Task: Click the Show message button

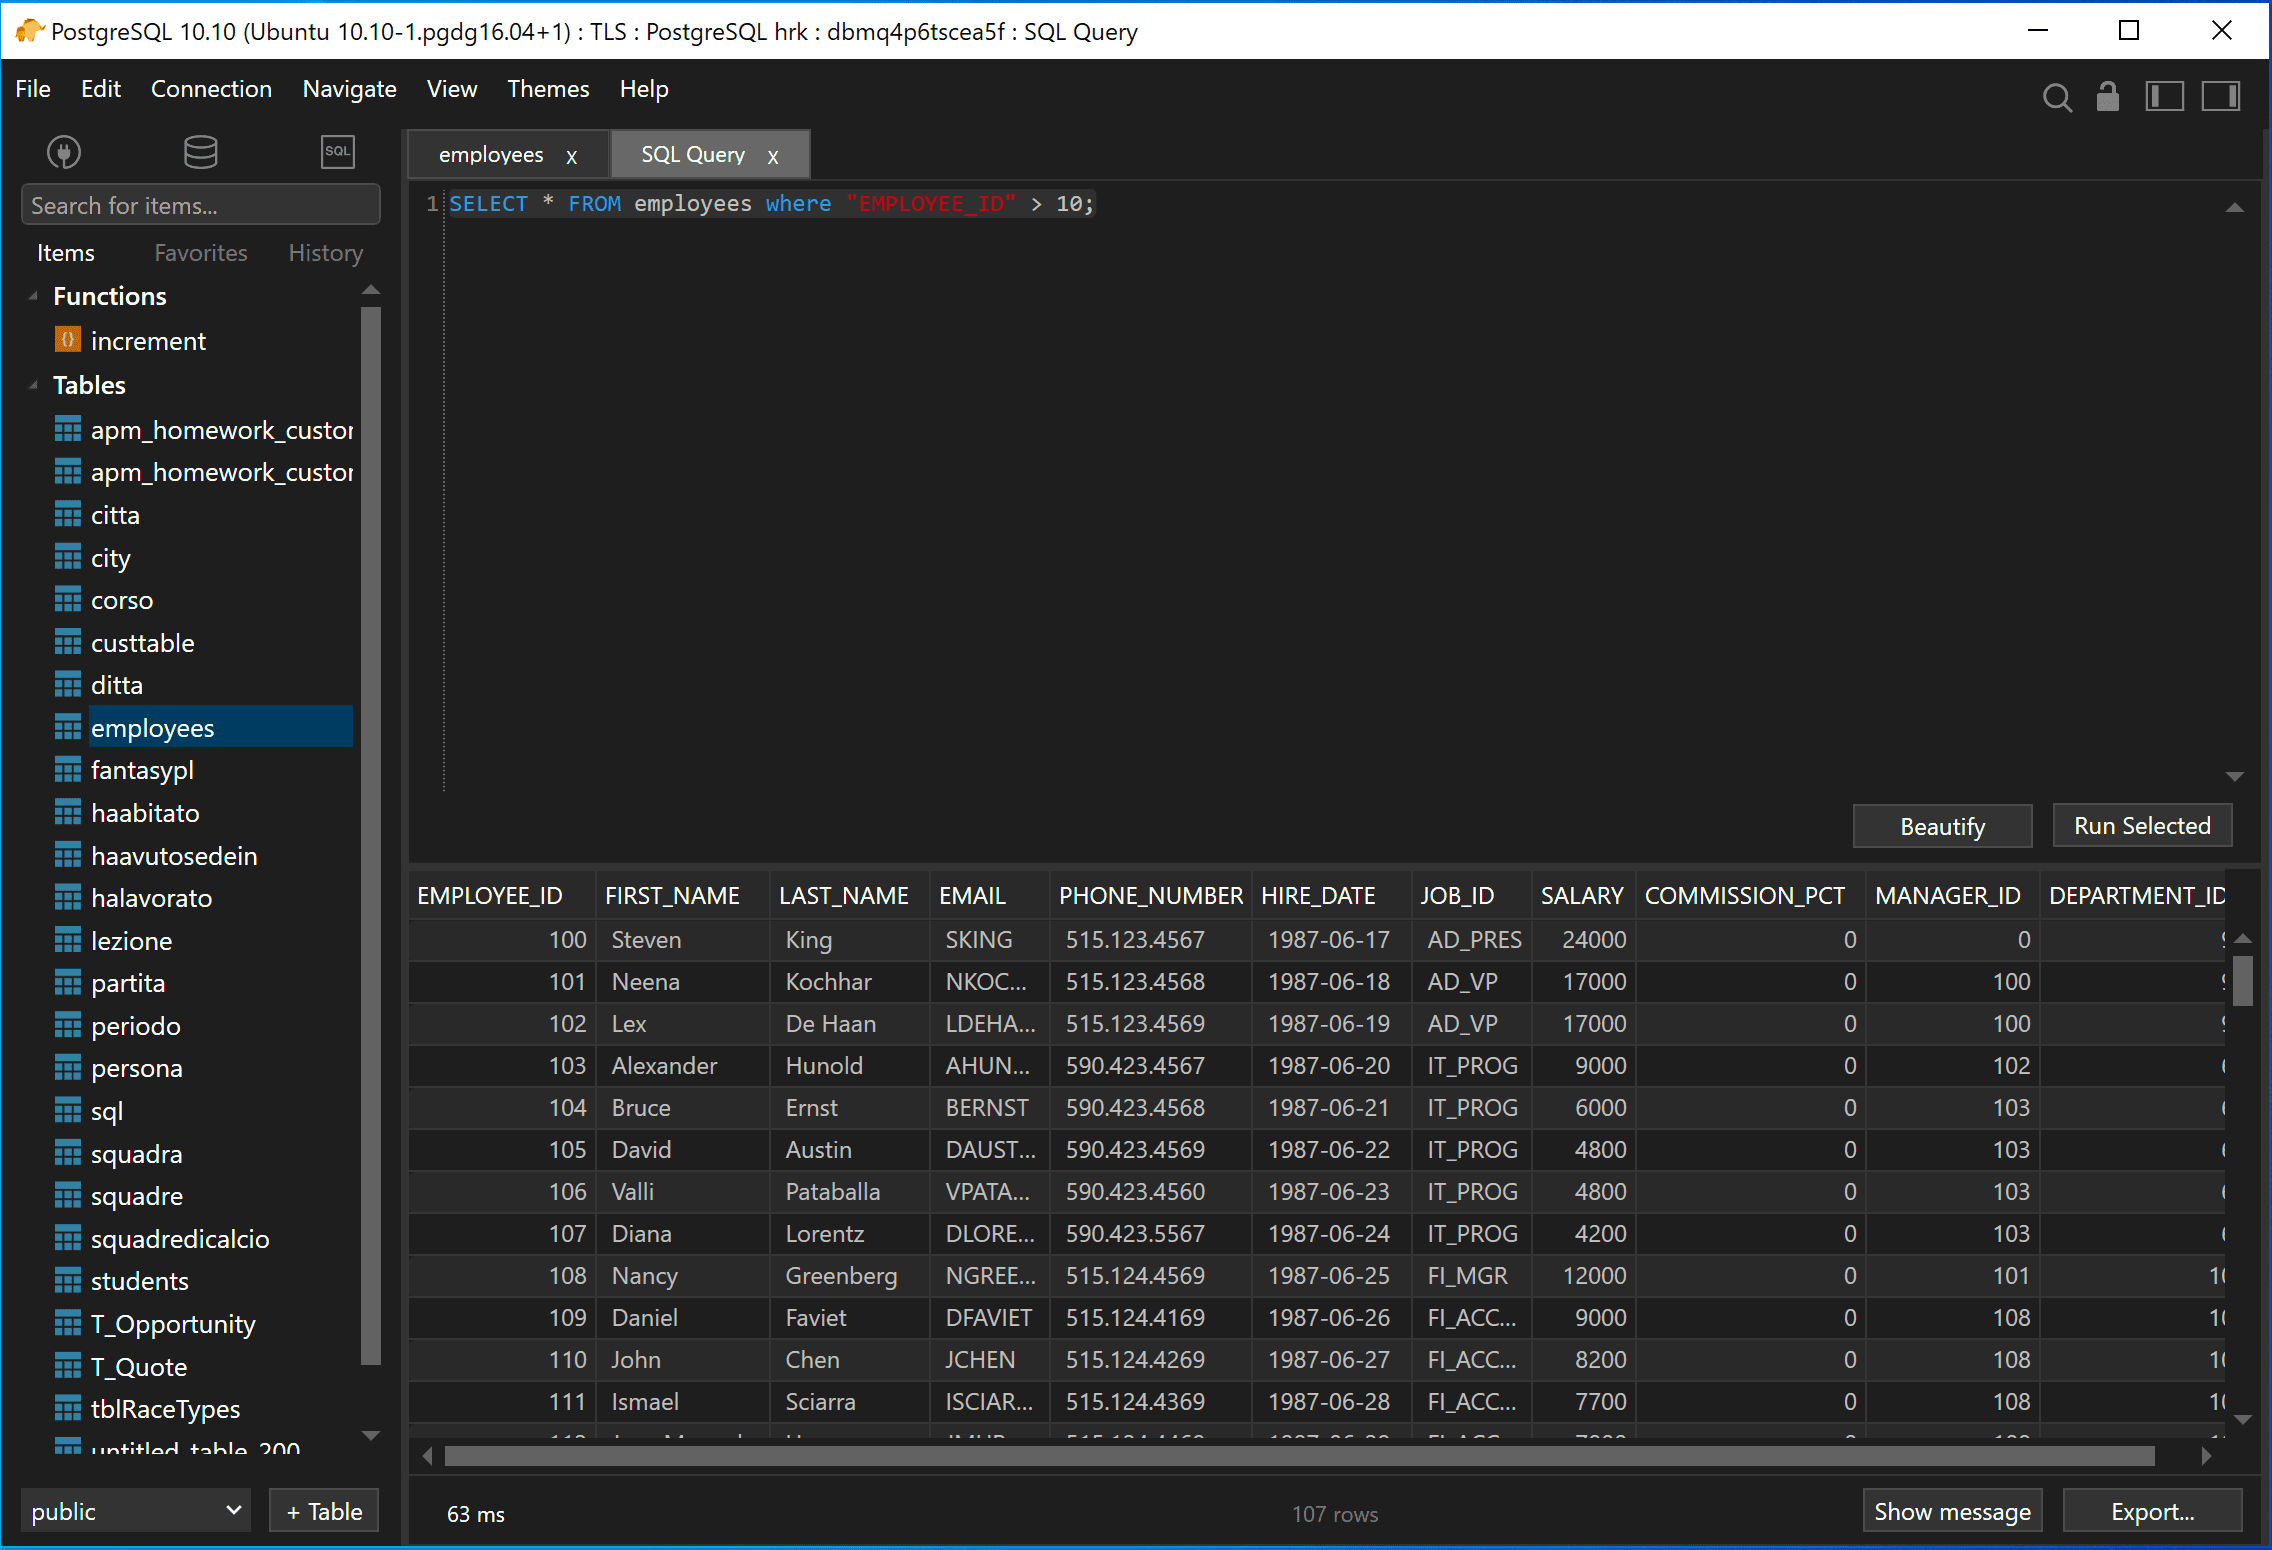Action: coord(1952,1511)
